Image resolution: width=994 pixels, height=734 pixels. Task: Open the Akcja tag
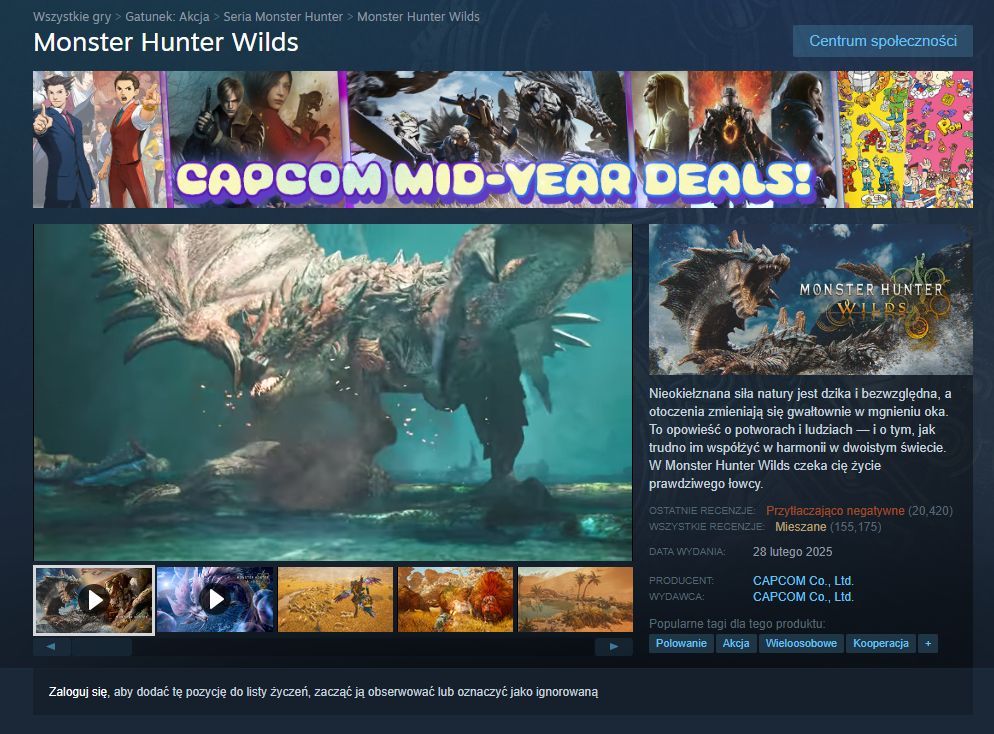click(x=736, y=643)
